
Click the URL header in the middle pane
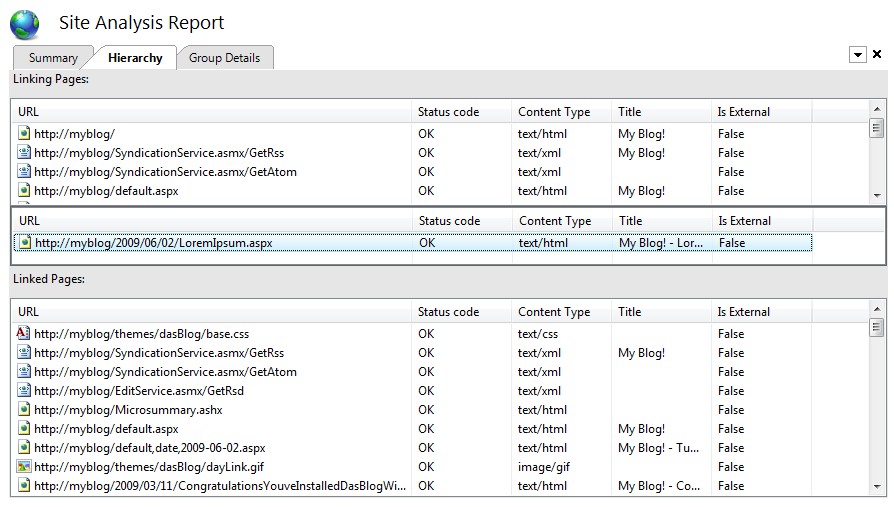pos(213,221)
